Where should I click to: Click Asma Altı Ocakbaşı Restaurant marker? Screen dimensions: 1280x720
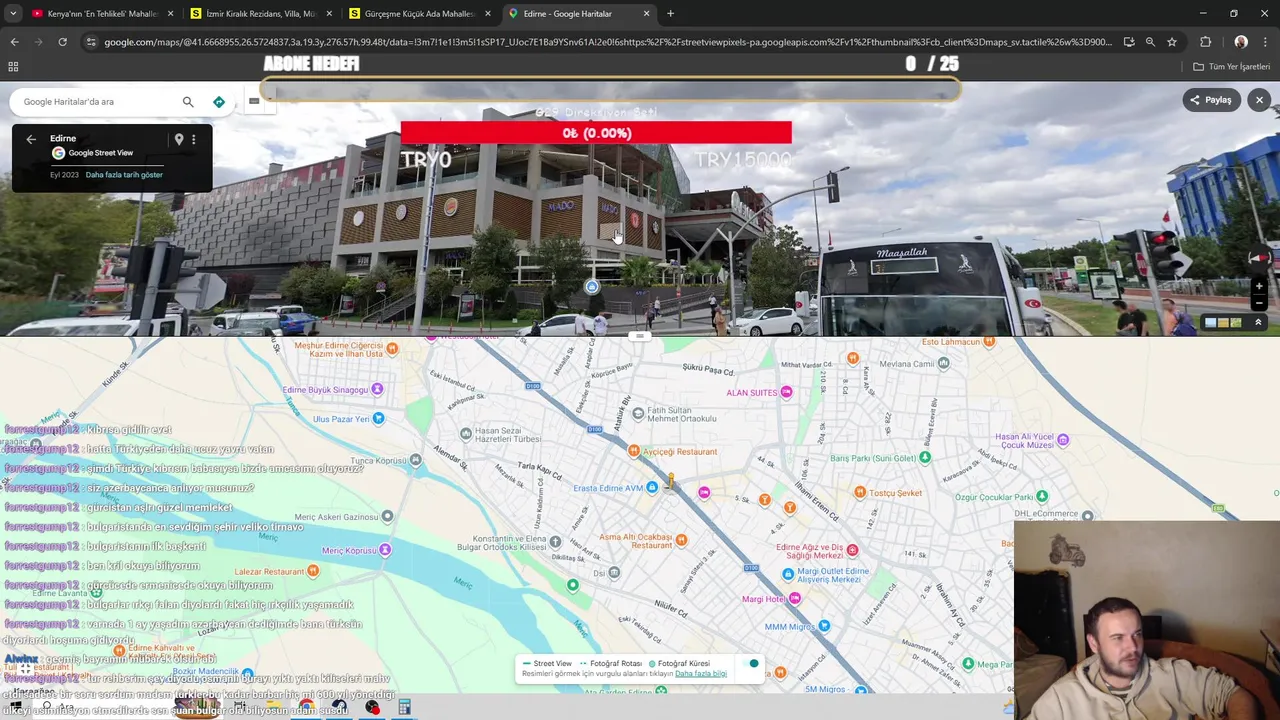(681, 540)
